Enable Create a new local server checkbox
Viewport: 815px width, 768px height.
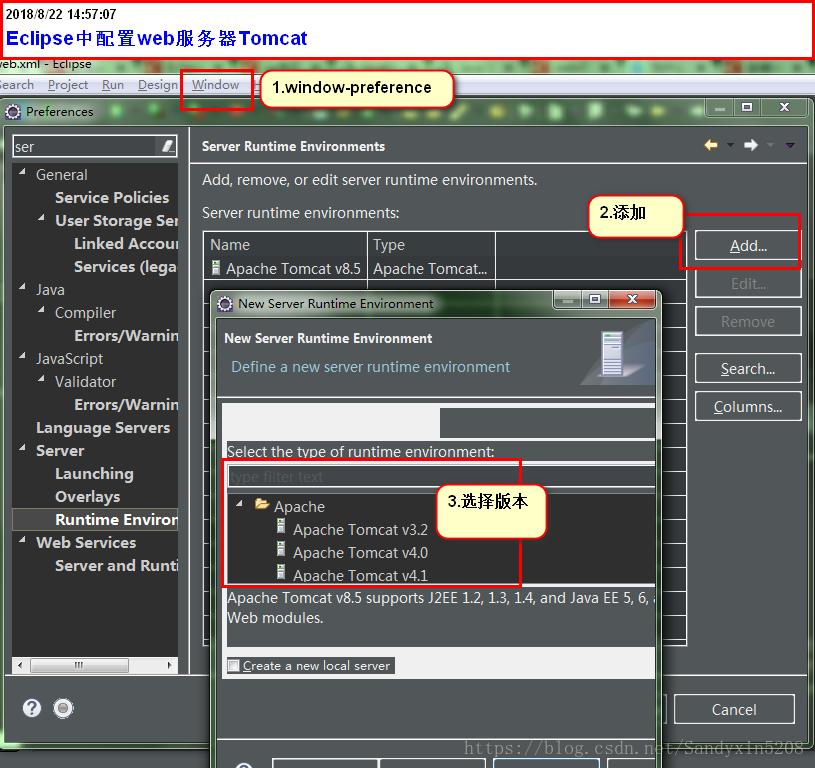coord(234,666)
